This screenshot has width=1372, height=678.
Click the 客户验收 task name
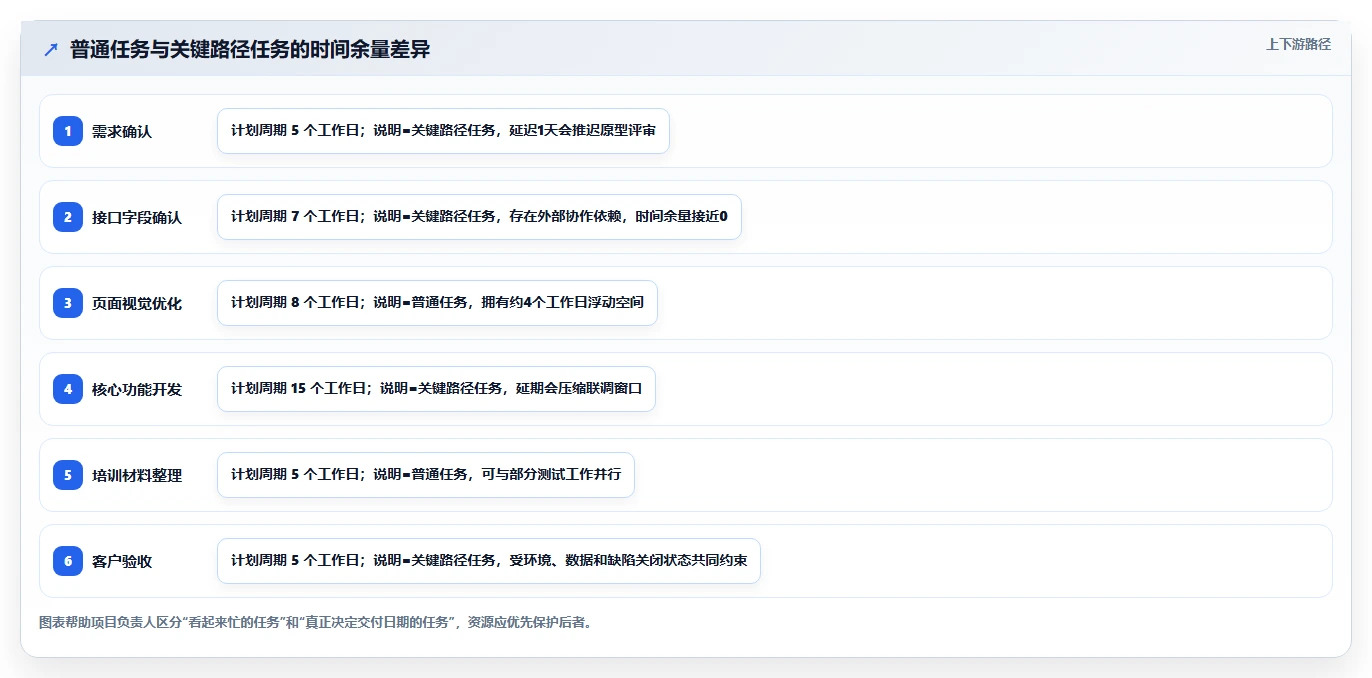tap(122, 561)
